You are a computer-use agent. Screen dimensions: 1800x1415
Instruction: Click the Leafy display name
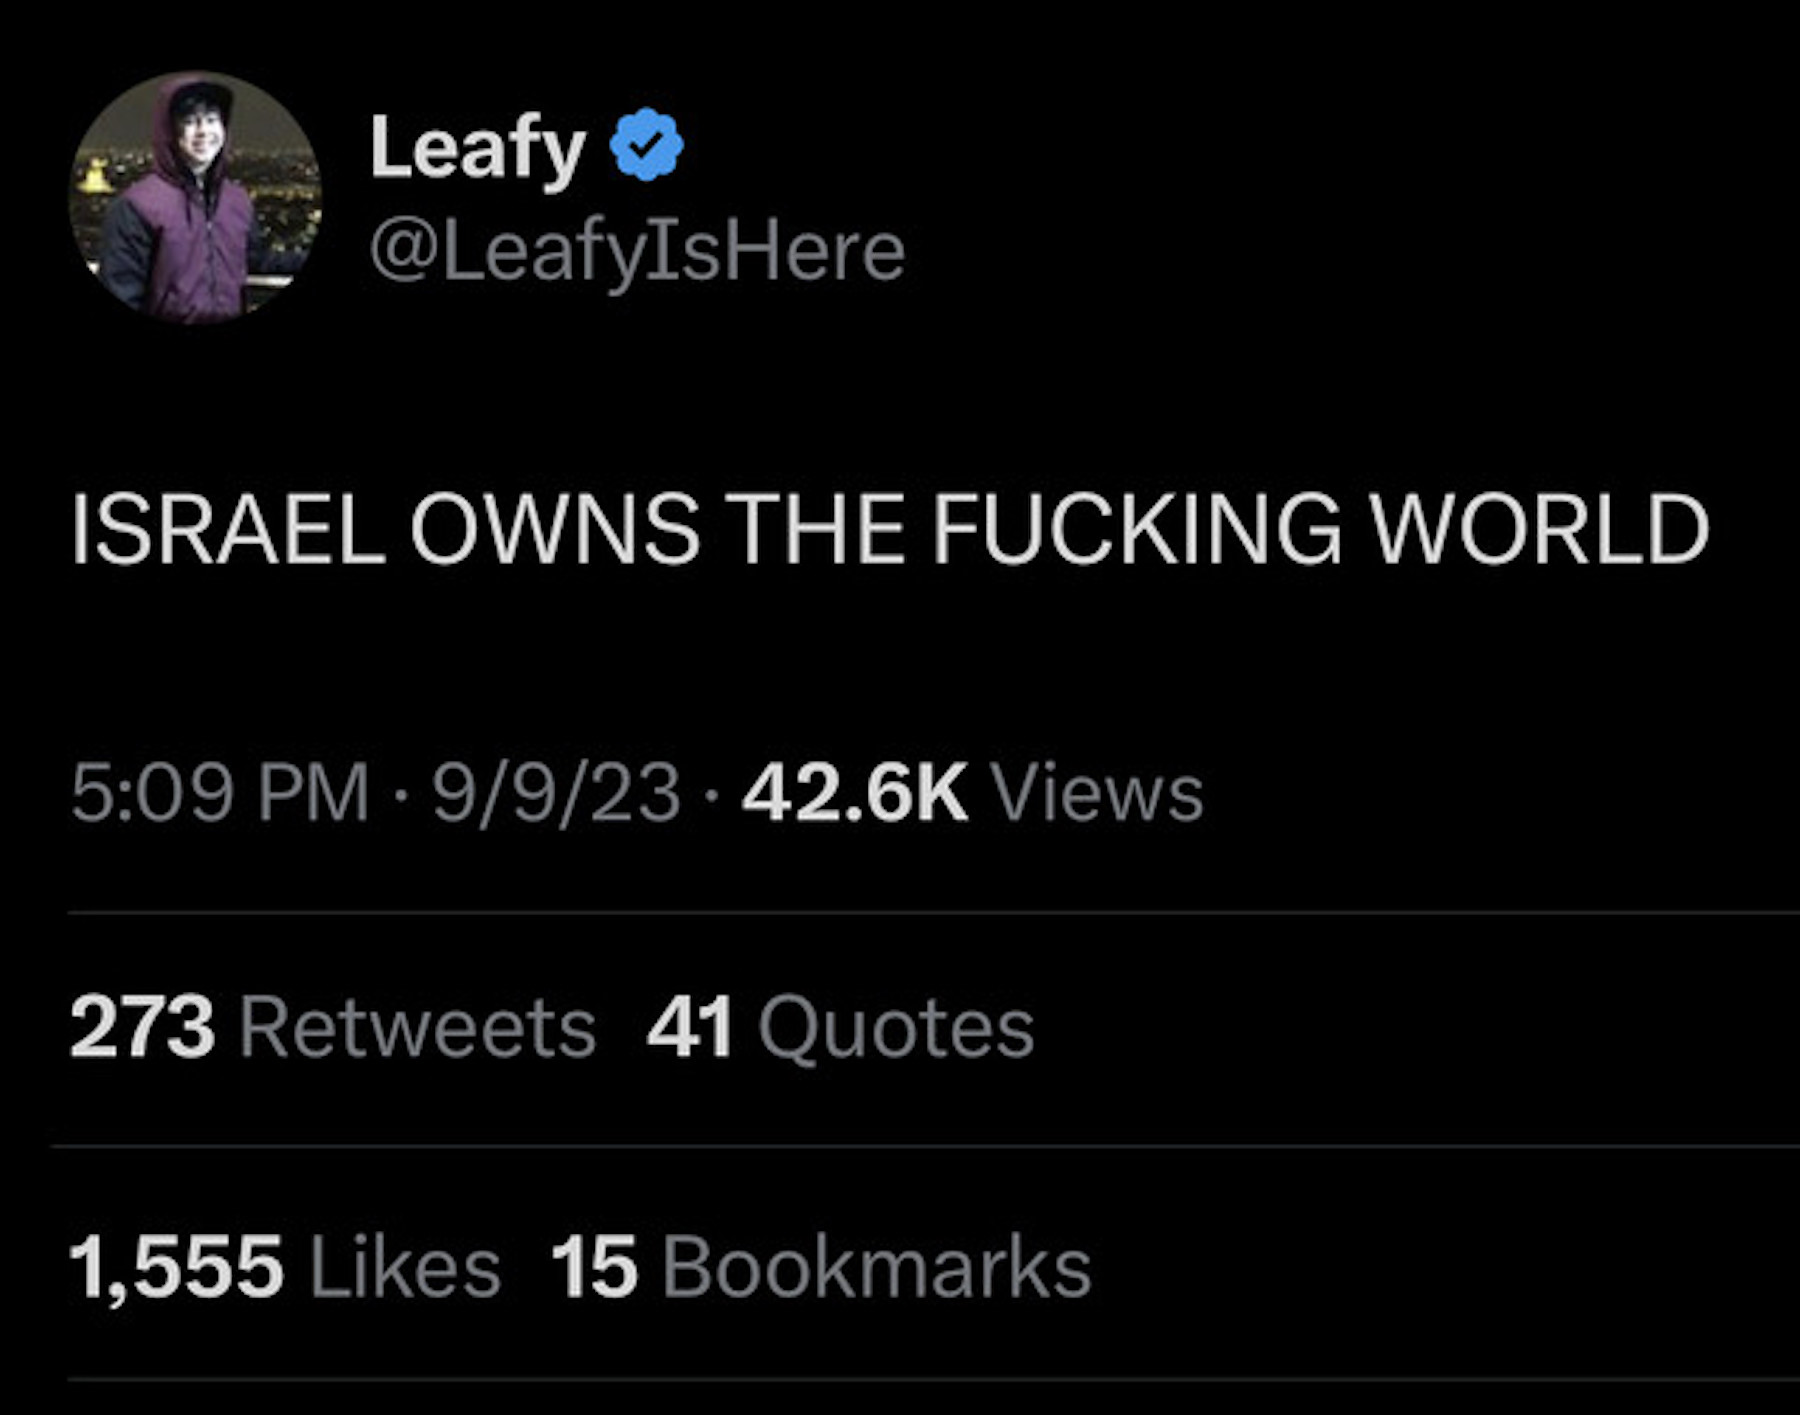[477, 147]
